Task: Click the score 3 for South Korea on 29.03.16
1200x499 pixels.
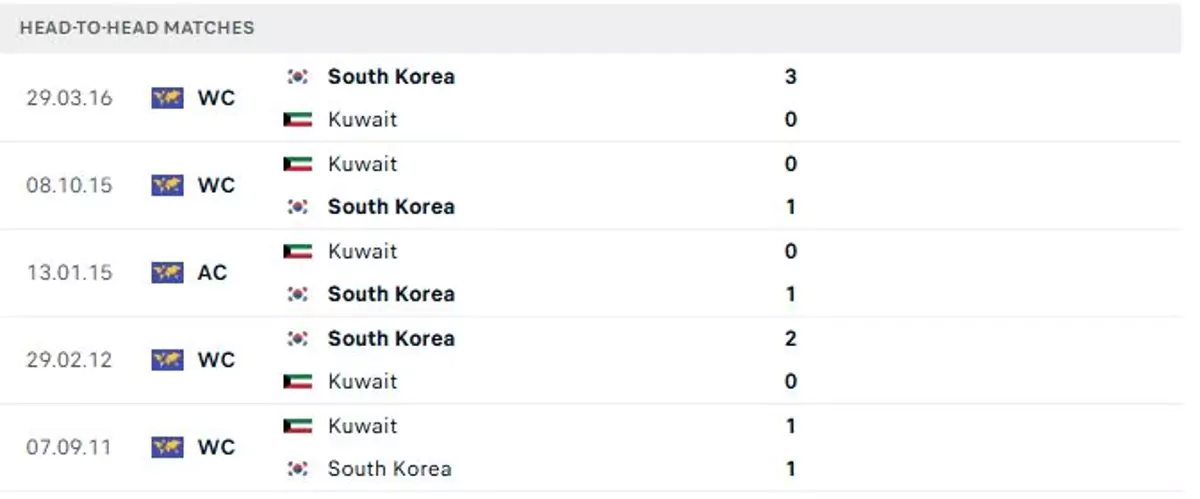Action: (790, 77)
